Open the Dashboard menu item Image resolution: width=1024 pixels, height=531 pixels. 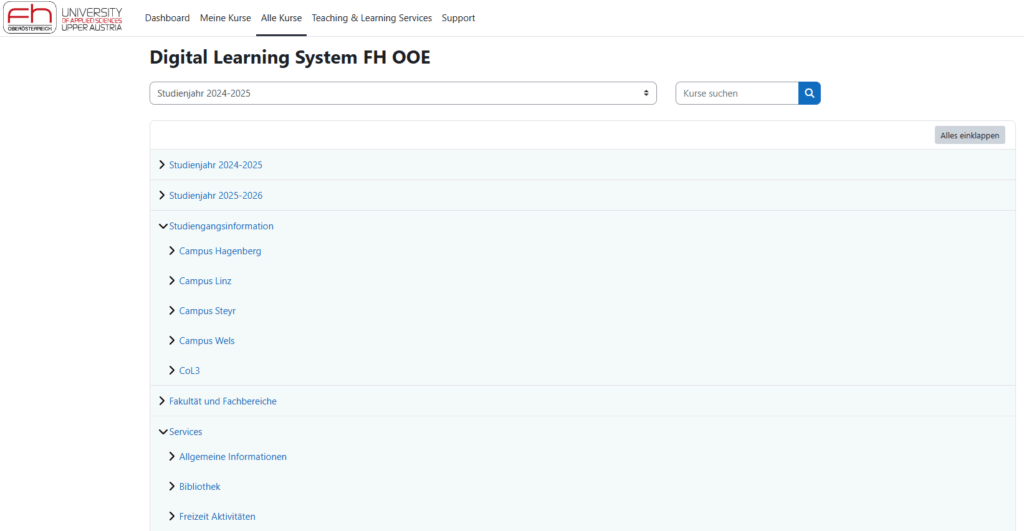coord(167,18)
